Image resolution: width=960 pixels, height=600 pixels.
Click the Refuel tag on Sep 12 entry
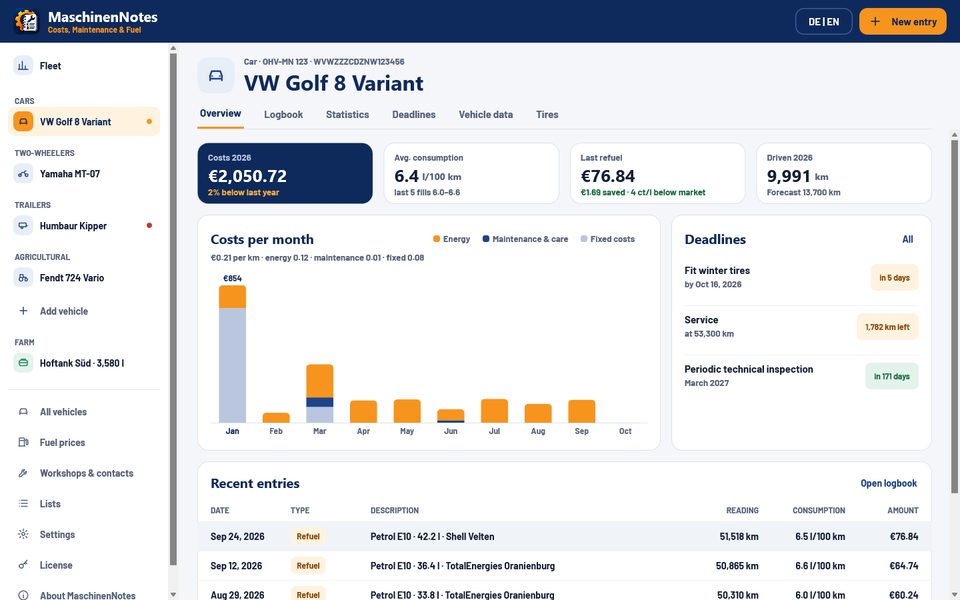pyautogui.click(x=308, y=566)
